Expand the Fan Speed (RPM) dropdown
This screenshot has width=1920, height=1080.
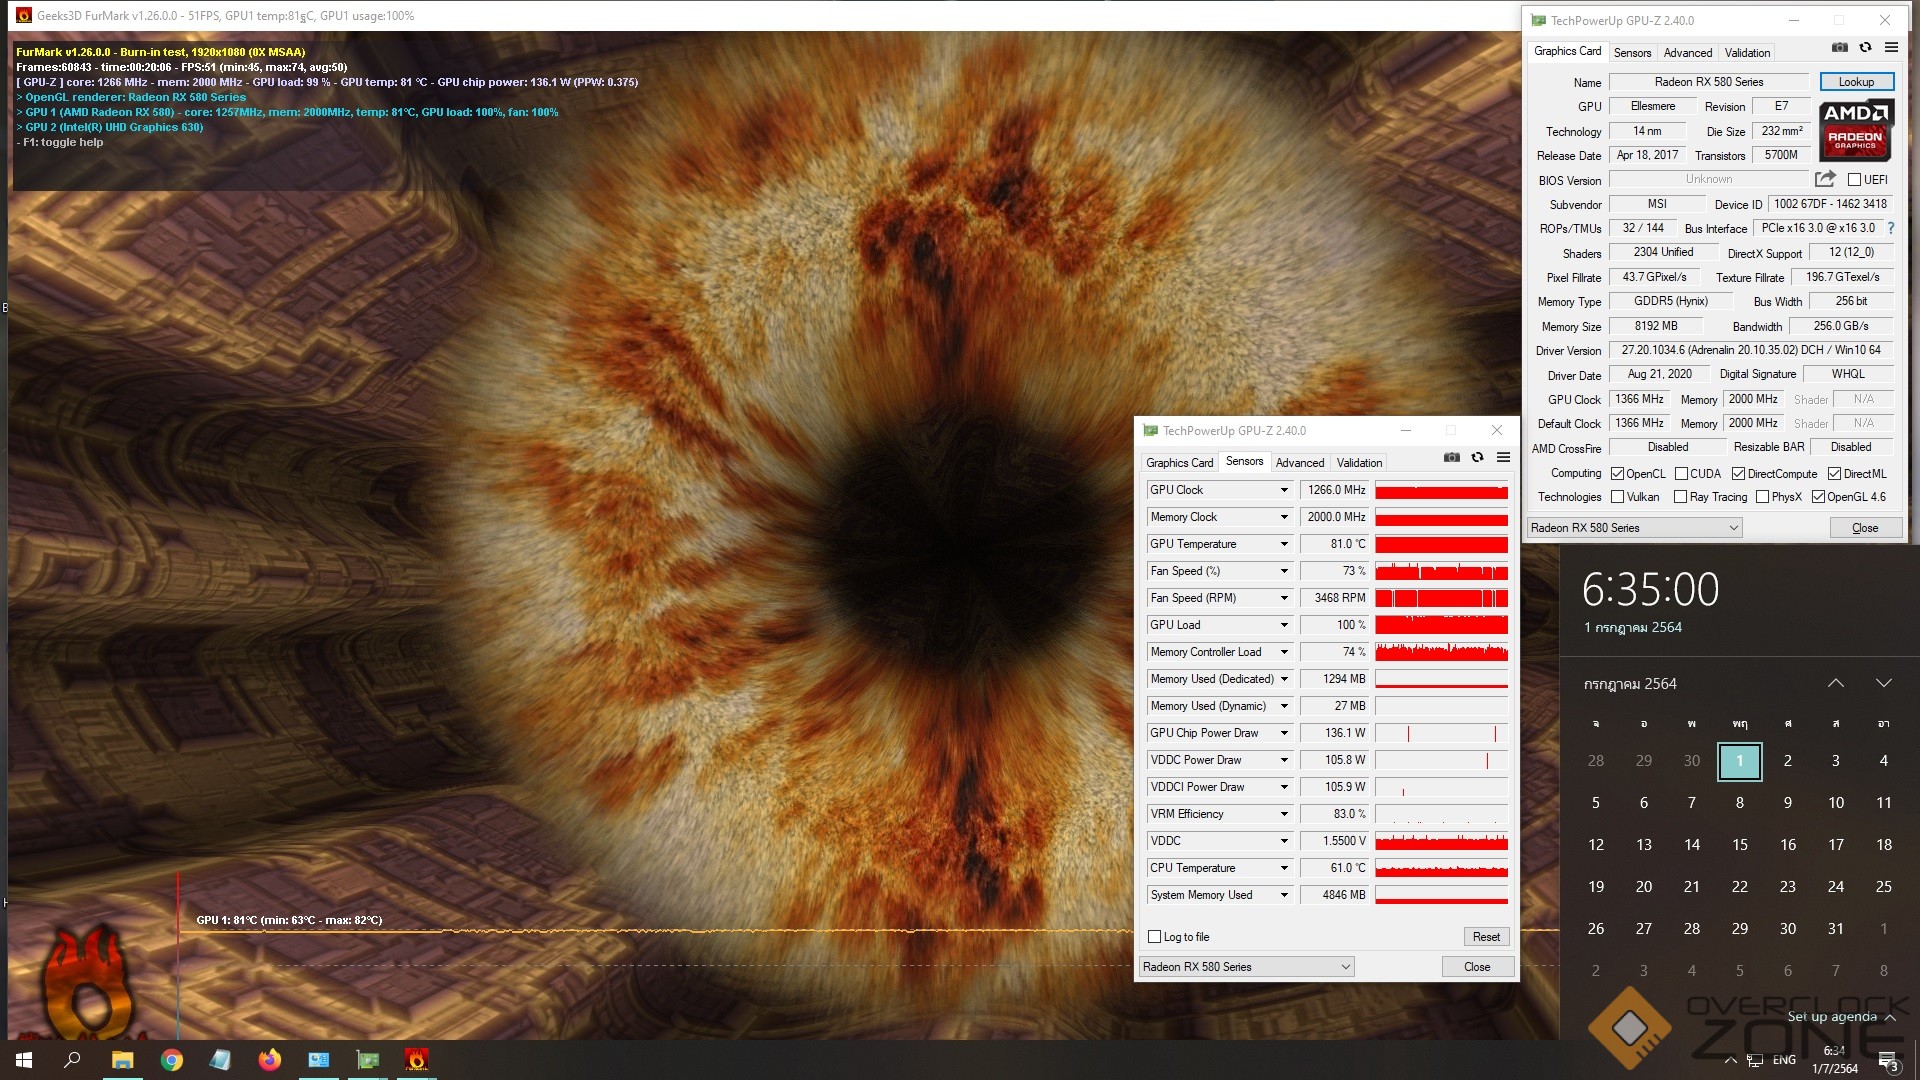[x=1284, y=598]
